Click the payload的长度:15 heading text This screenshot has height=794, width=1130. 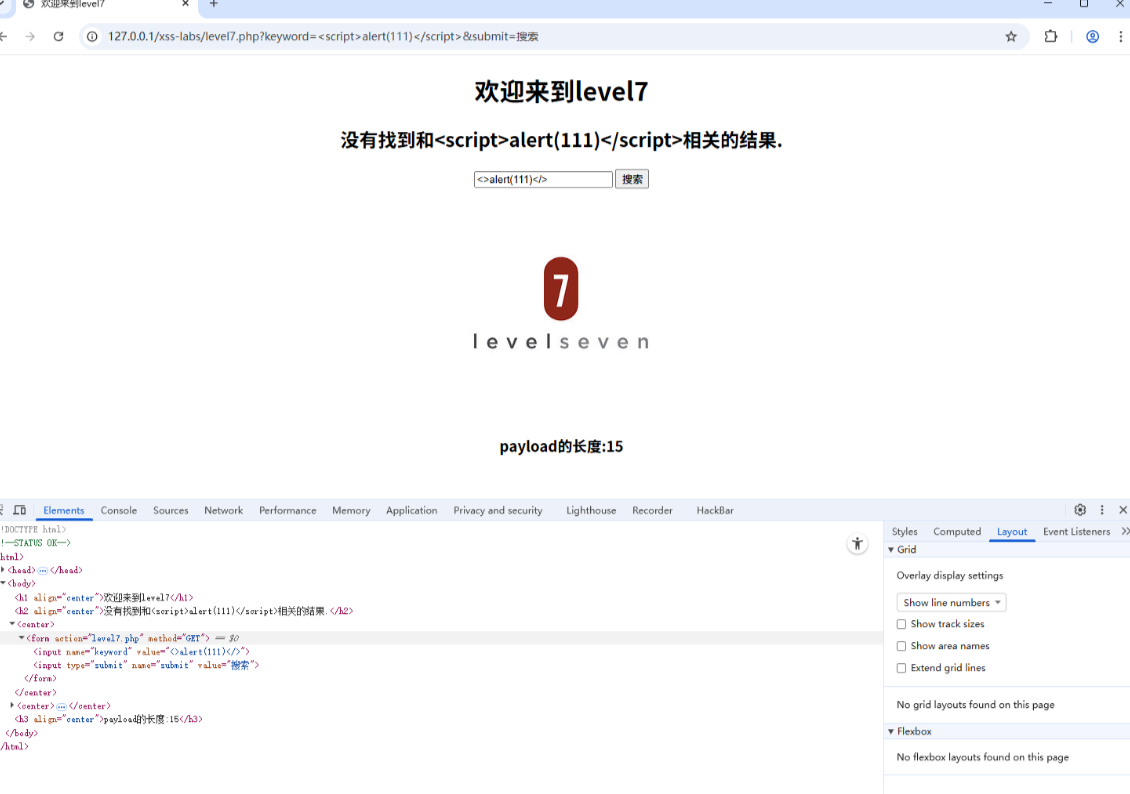pyautogui.click(x=561, y=447)
